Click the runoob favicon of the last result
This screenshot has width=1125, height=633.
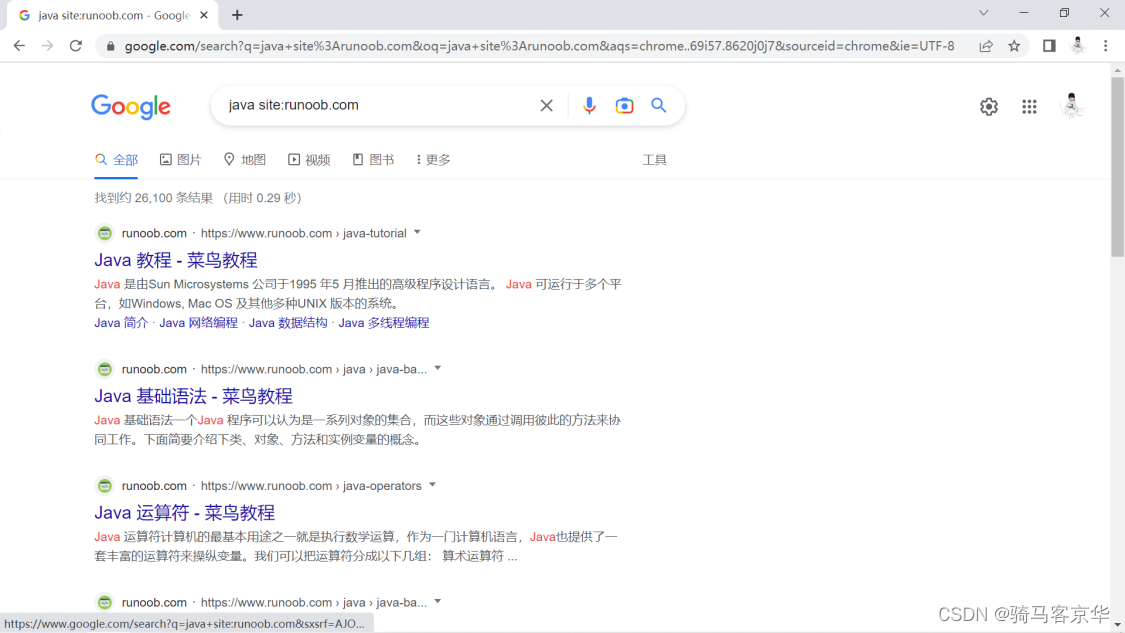(105, 602)
